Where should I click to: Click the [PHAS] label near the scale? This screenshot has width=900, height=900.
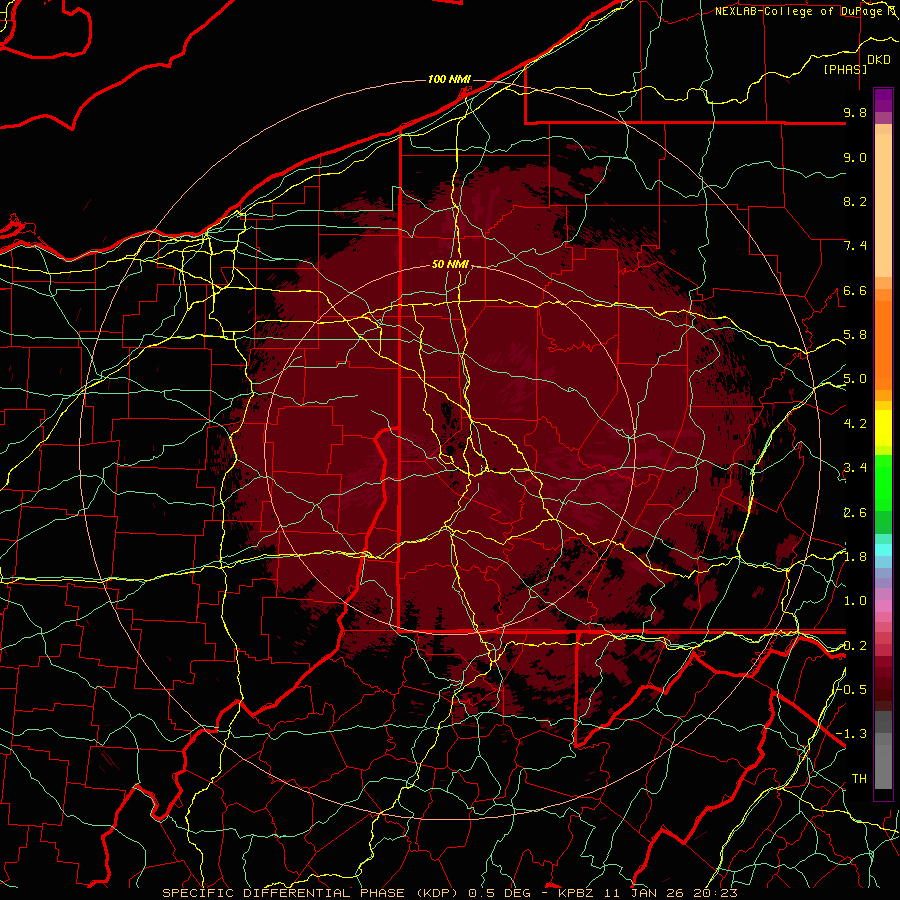(845, 69)
